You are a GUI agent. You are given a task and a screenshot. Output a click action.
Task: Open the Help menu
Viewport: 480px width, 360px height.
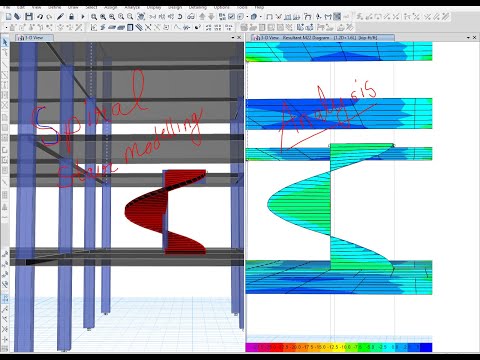(259, 7)
